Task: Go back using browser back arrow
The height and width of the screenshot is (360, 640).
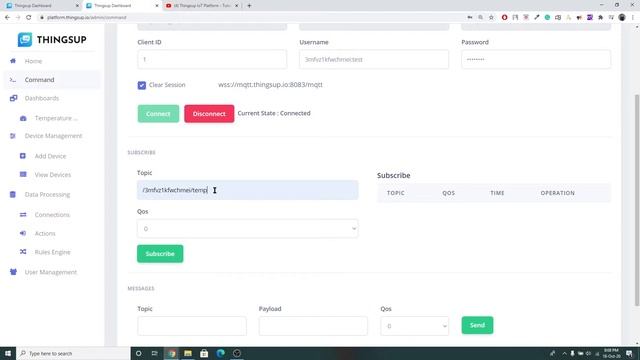Action: pos(7,17)
